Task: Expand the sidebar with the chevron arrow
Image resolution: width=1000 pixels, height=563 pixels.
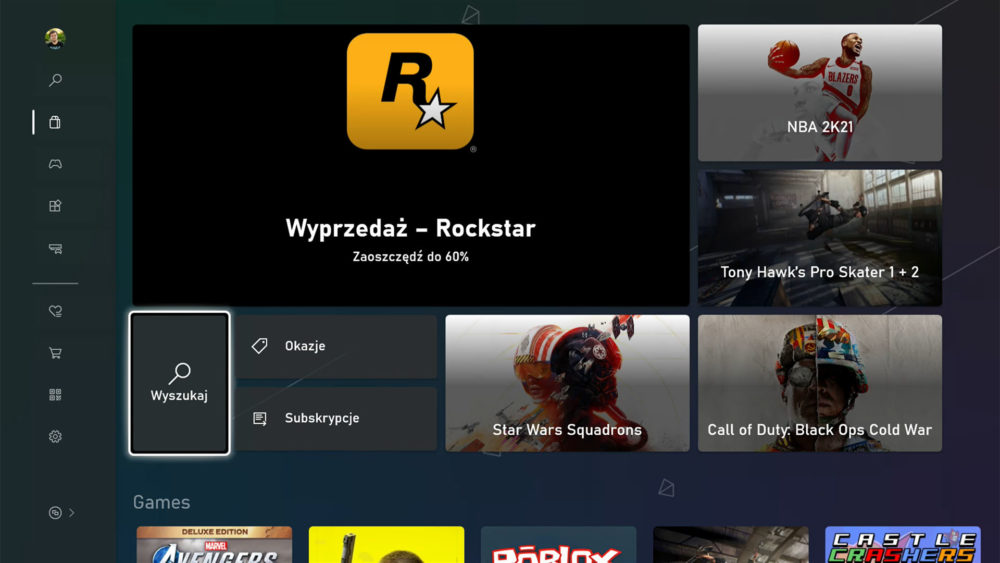Action: pyautogui.click(x=71, y=513)
